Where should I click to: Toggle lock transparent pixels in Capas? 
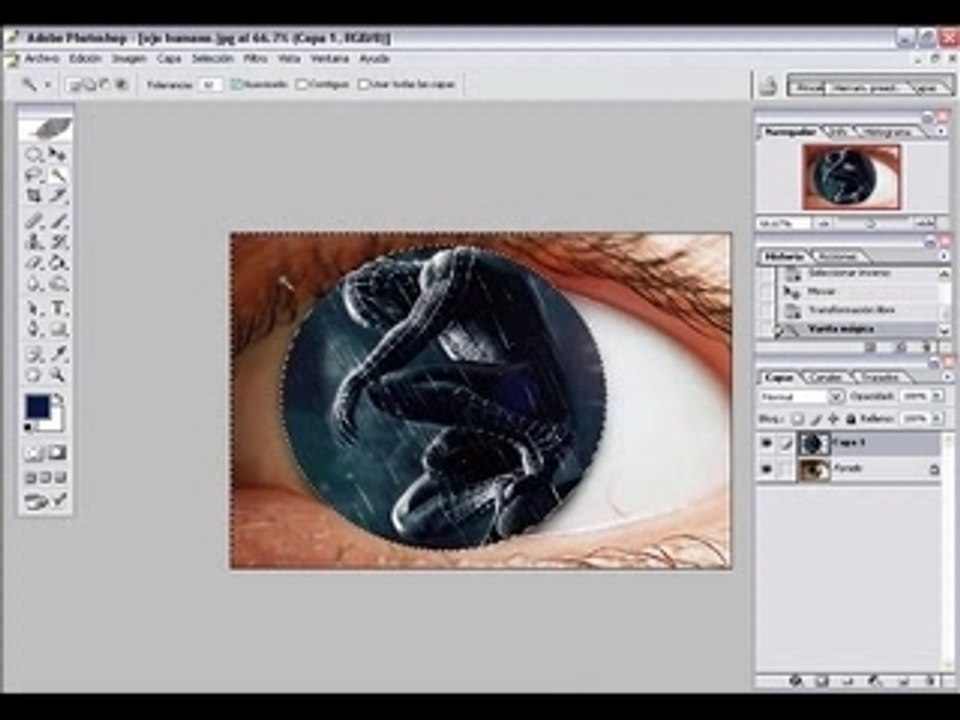(x=797, y=419)
